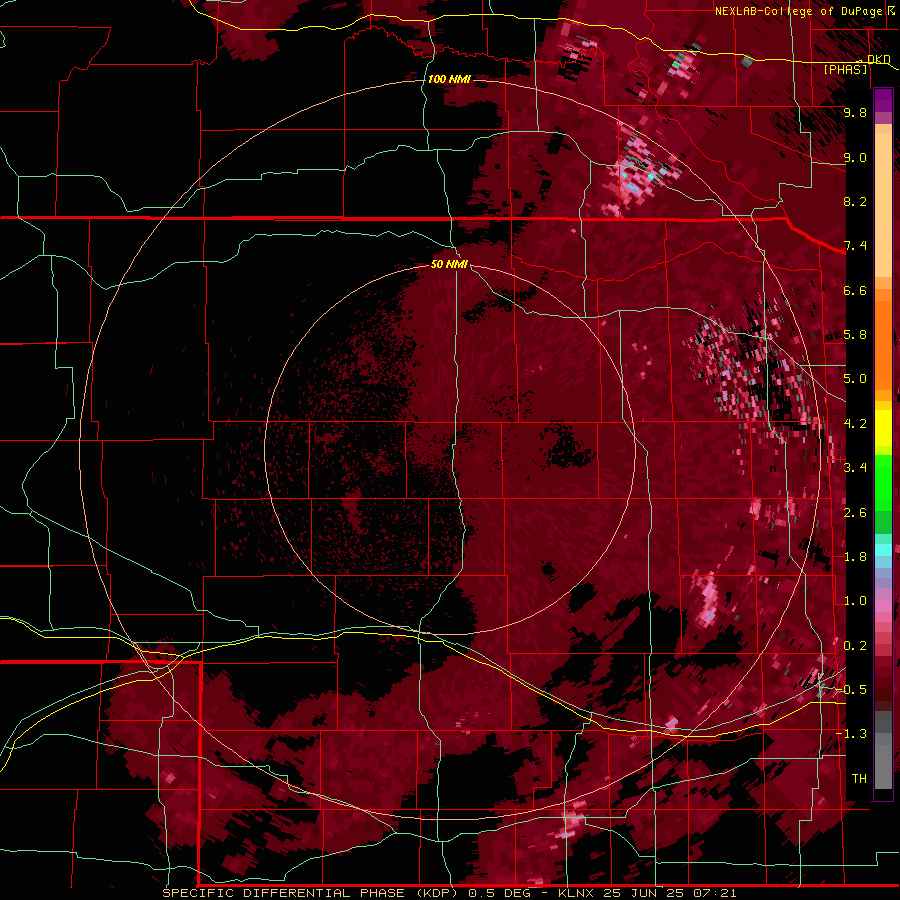The image size is (900, 900).
Task: Click the -0.5 legend value
Action: tap(852, 690)
